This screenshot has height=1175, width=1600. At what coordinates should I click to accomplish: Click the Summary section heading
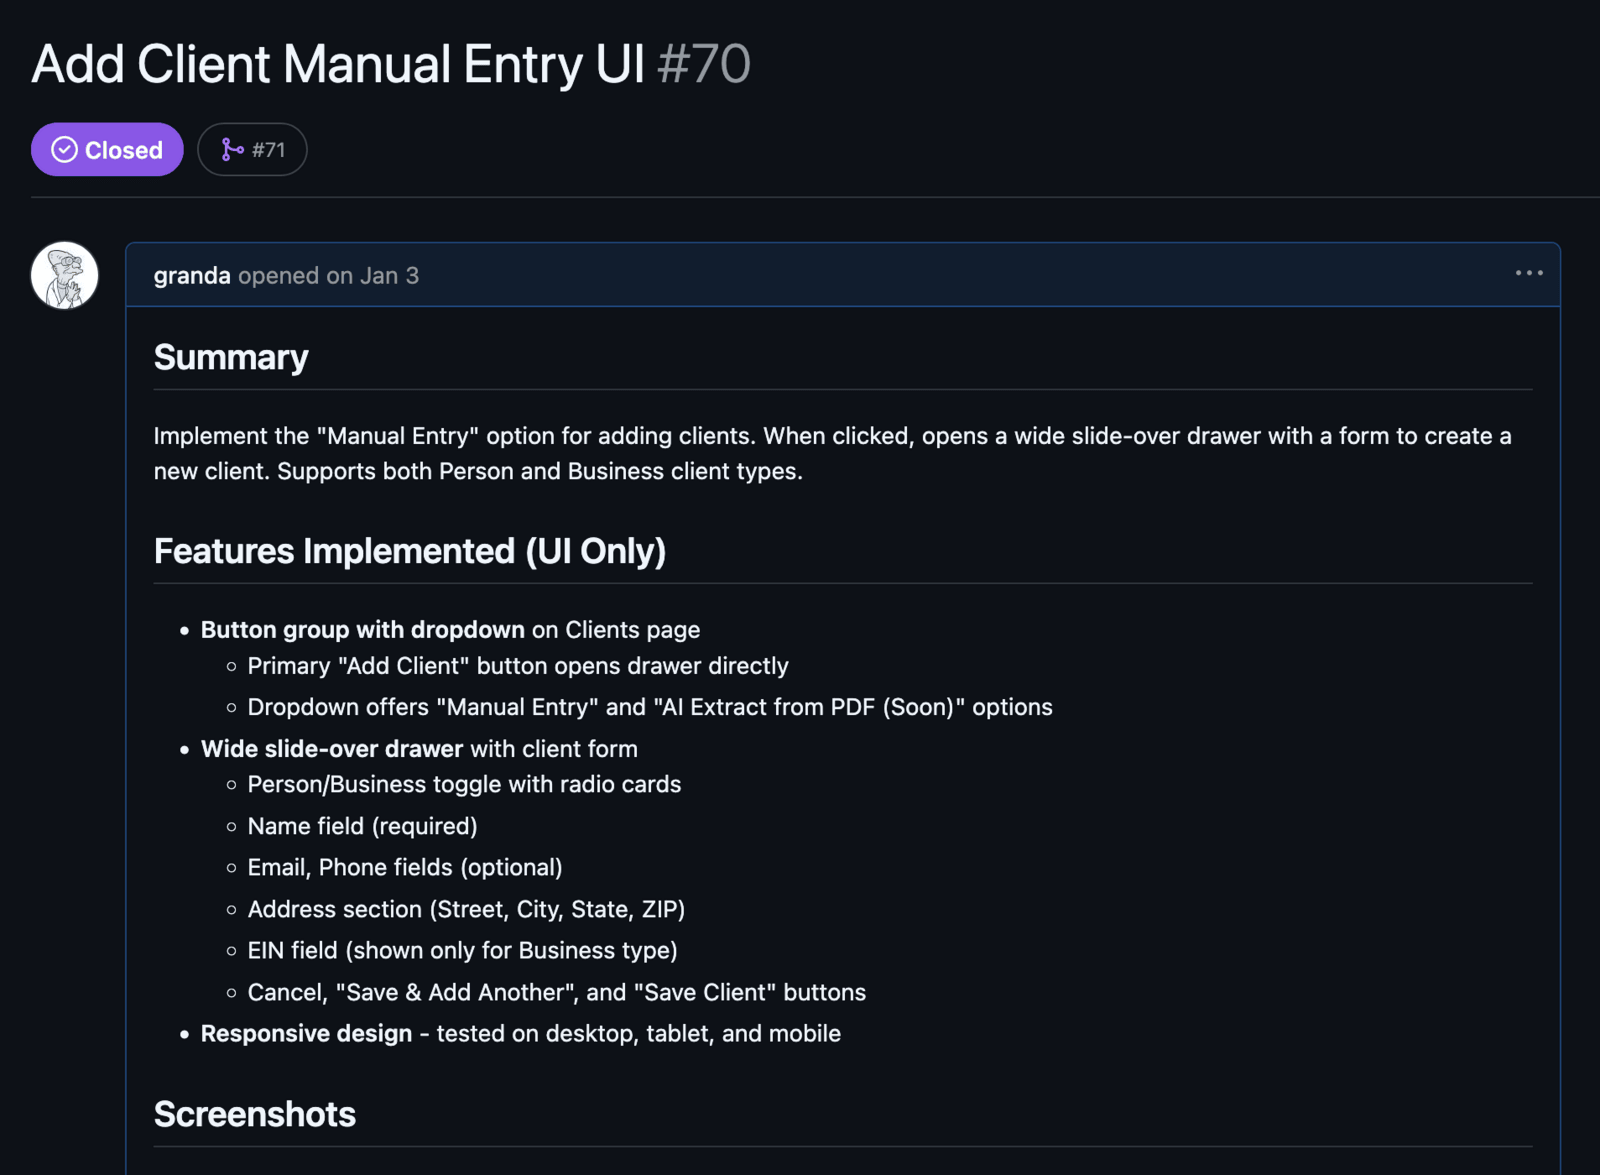(x=230, y=357)
